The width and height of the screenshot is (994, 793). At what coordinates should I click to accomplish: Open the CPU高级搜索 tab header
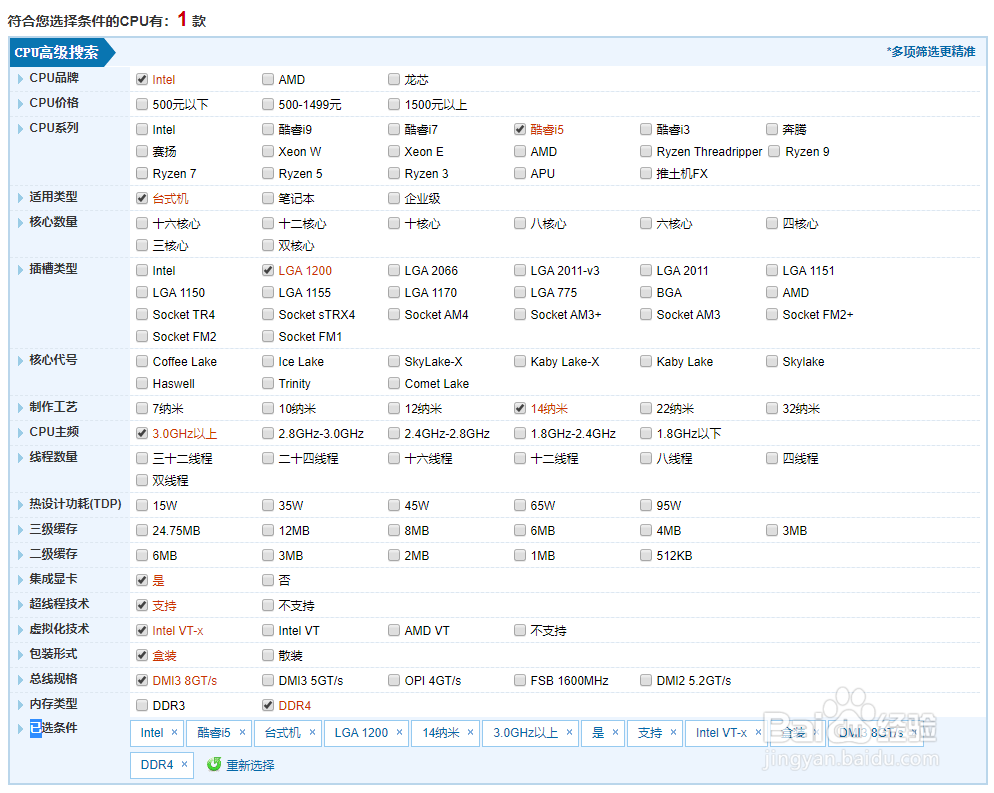61,52
